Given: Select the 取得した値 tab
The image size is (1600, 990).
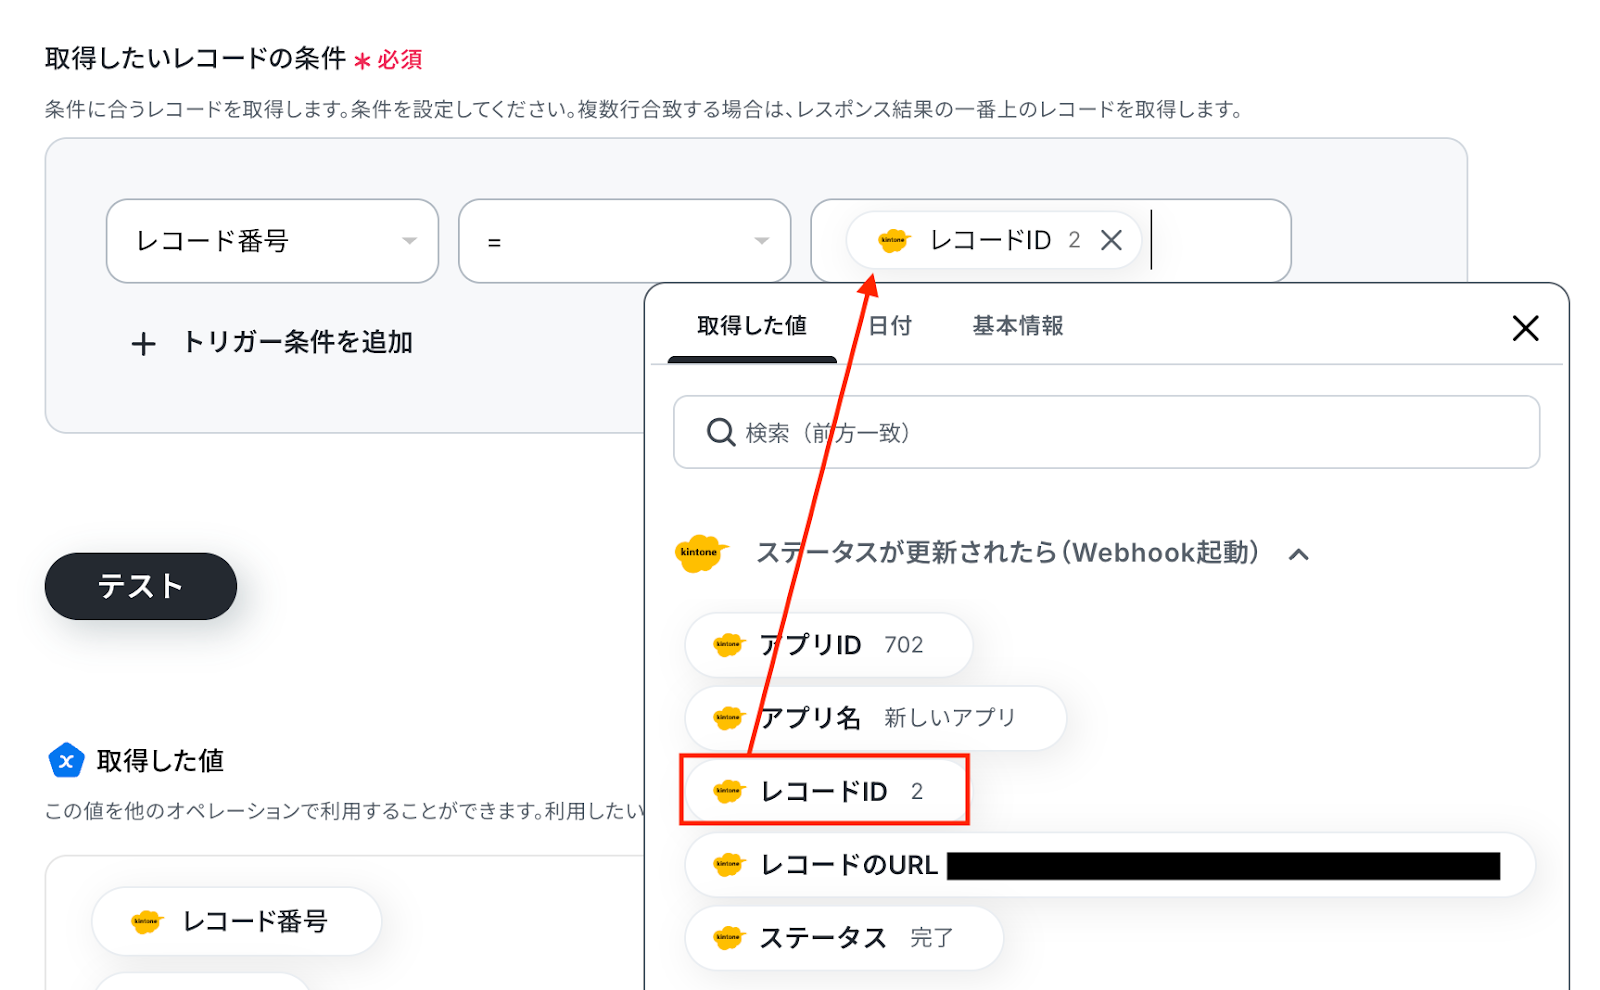Looking at the screenshot, I should [752, 326].
